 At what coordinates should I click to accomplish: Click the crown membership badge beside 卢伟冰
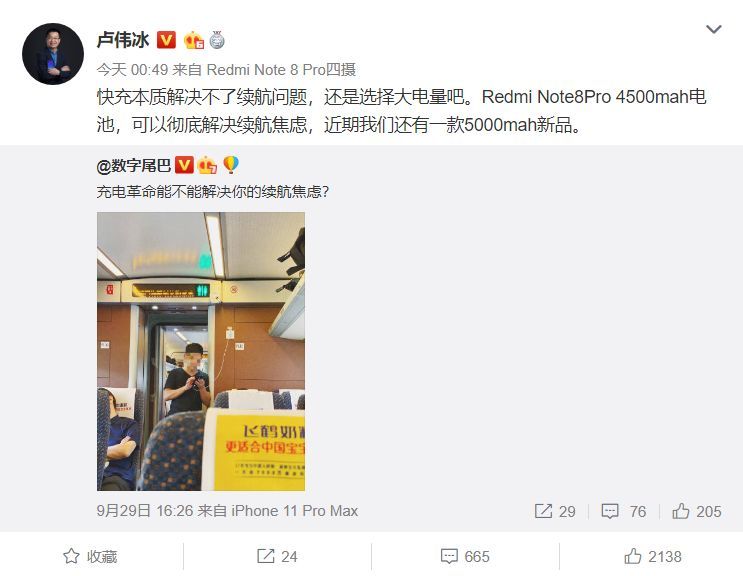click(194, 40)
